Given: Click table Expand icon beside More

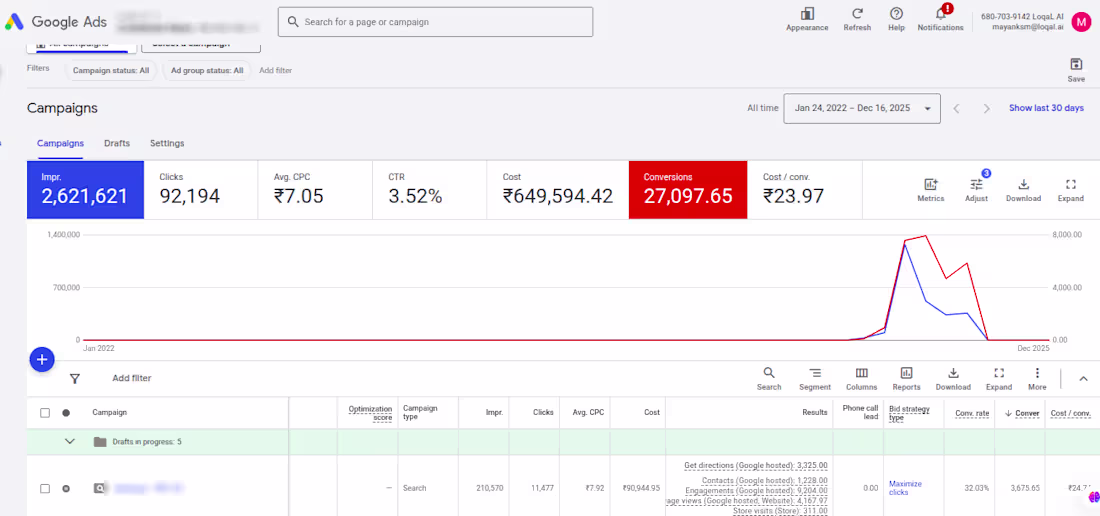Looking at the screenshot, I should click(999, 373).
